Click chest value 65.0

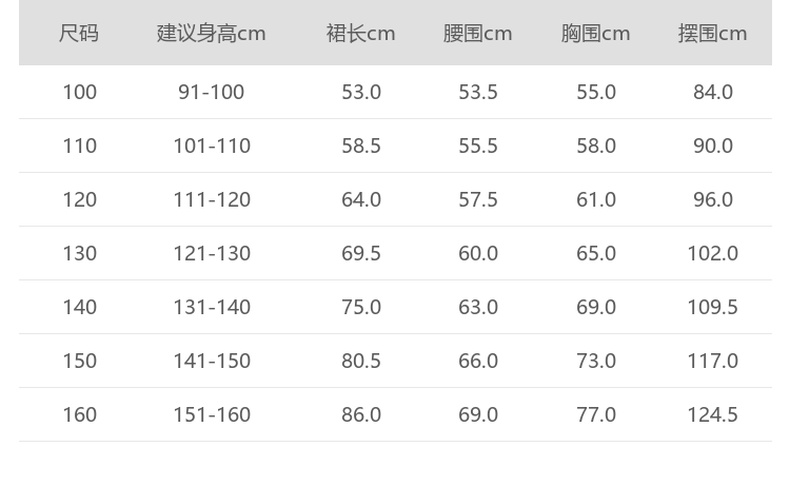click(x=596, y=253)
